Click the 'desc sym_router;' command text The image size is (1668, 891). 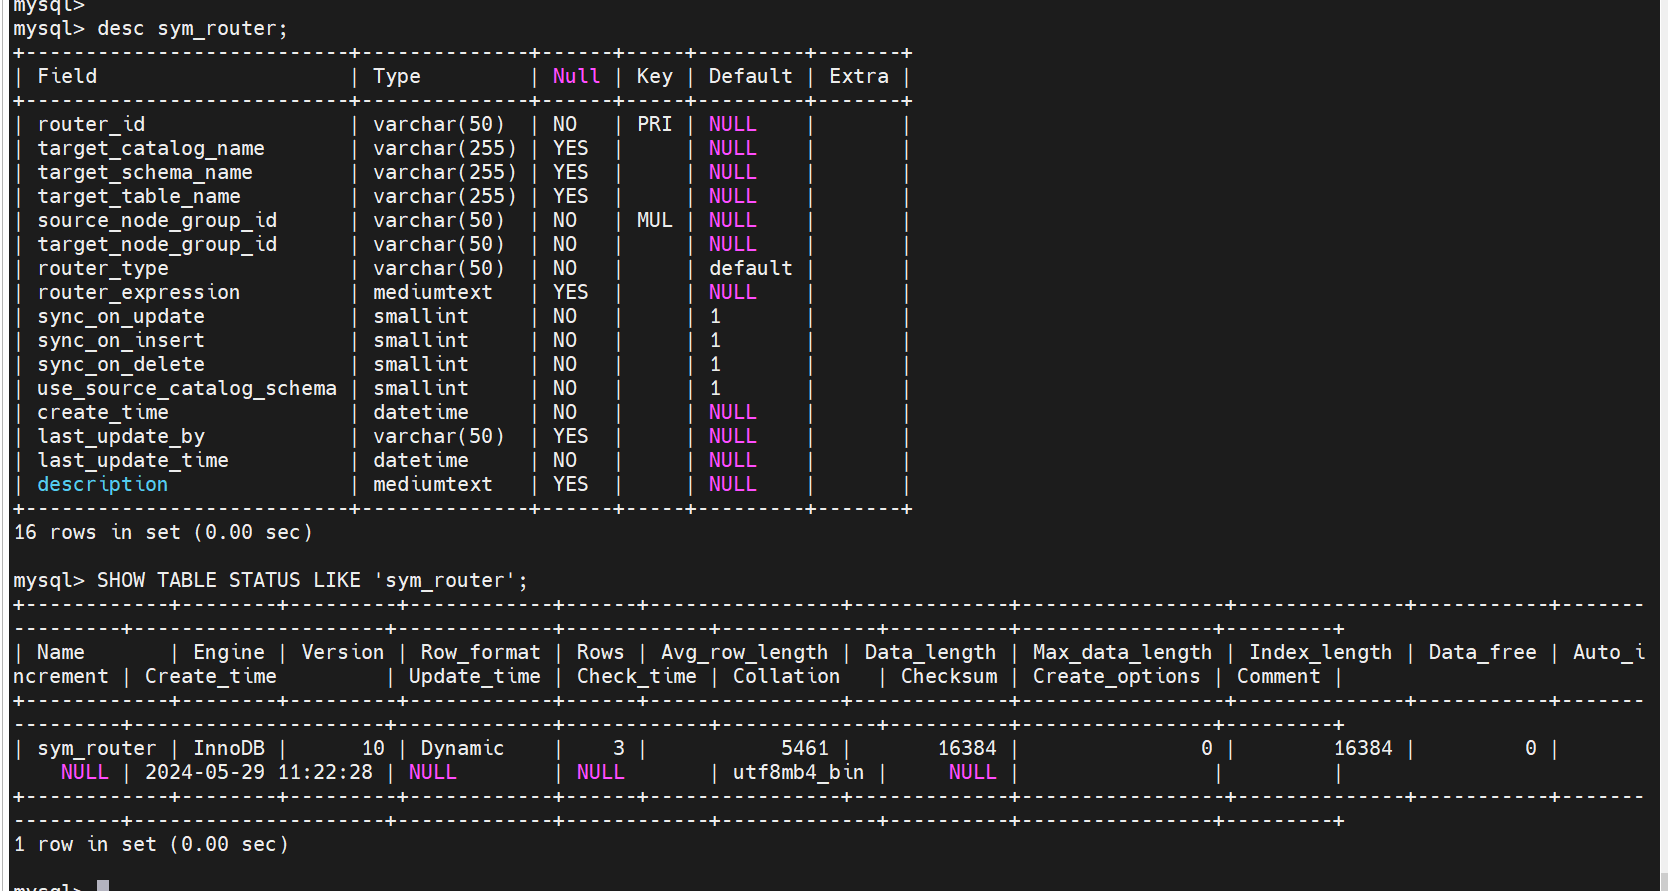[x=192, y=29]
